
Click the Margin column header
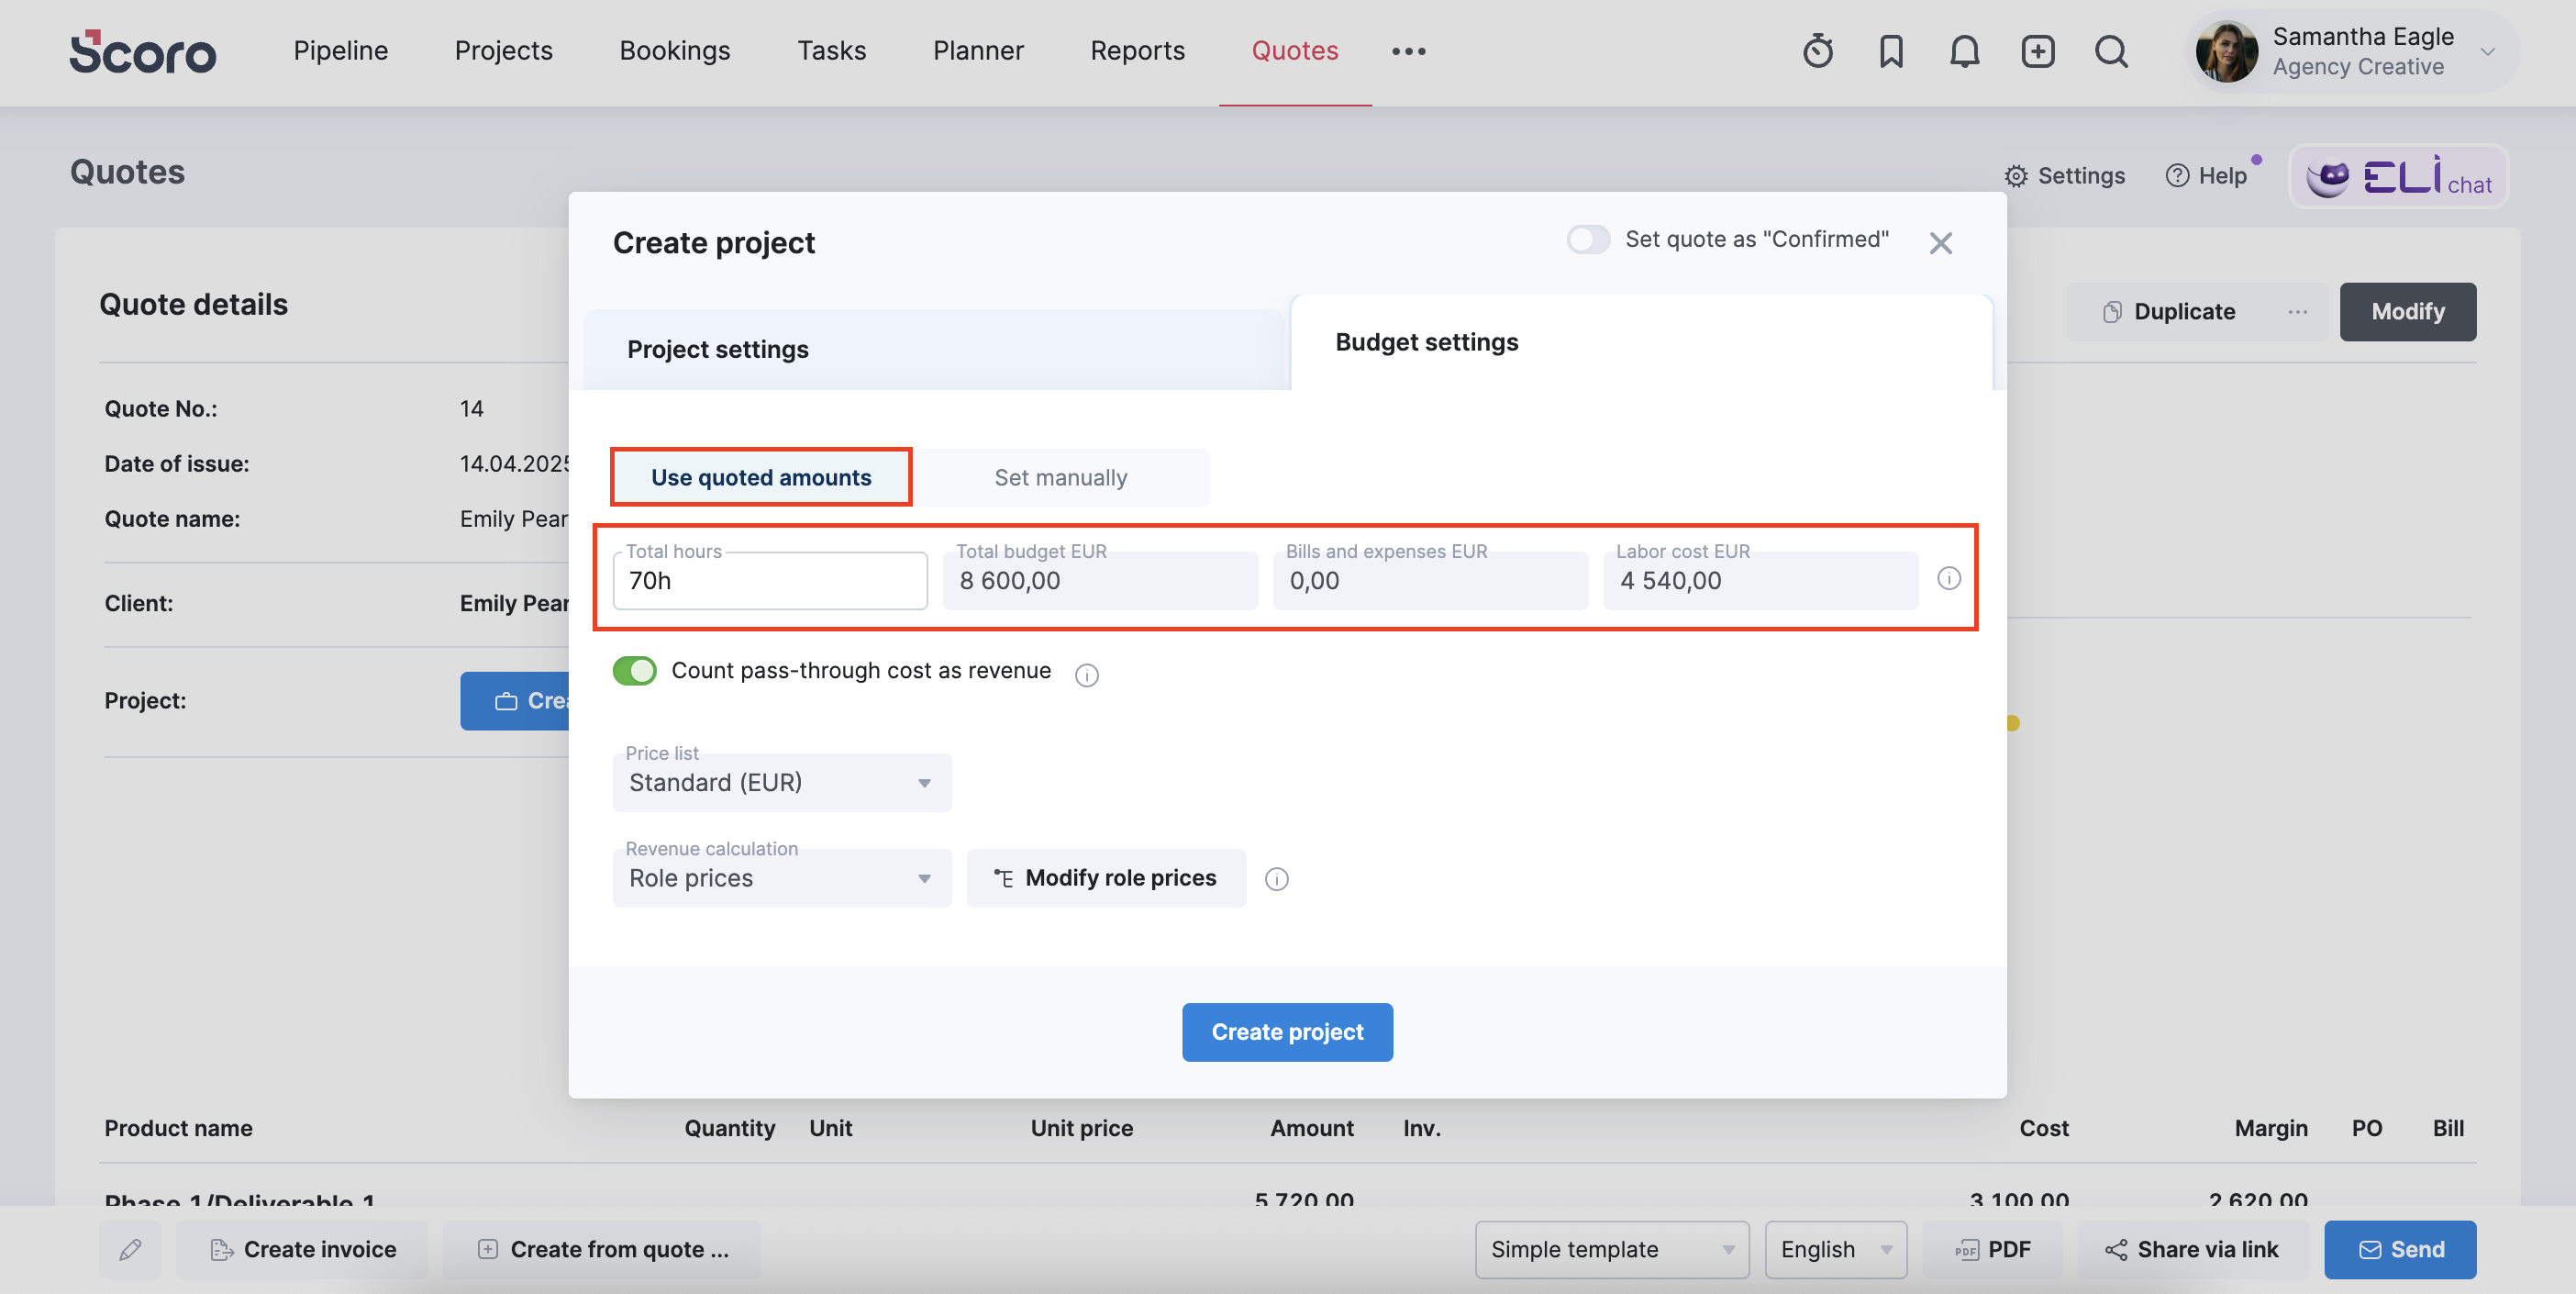[2270, 1128]
